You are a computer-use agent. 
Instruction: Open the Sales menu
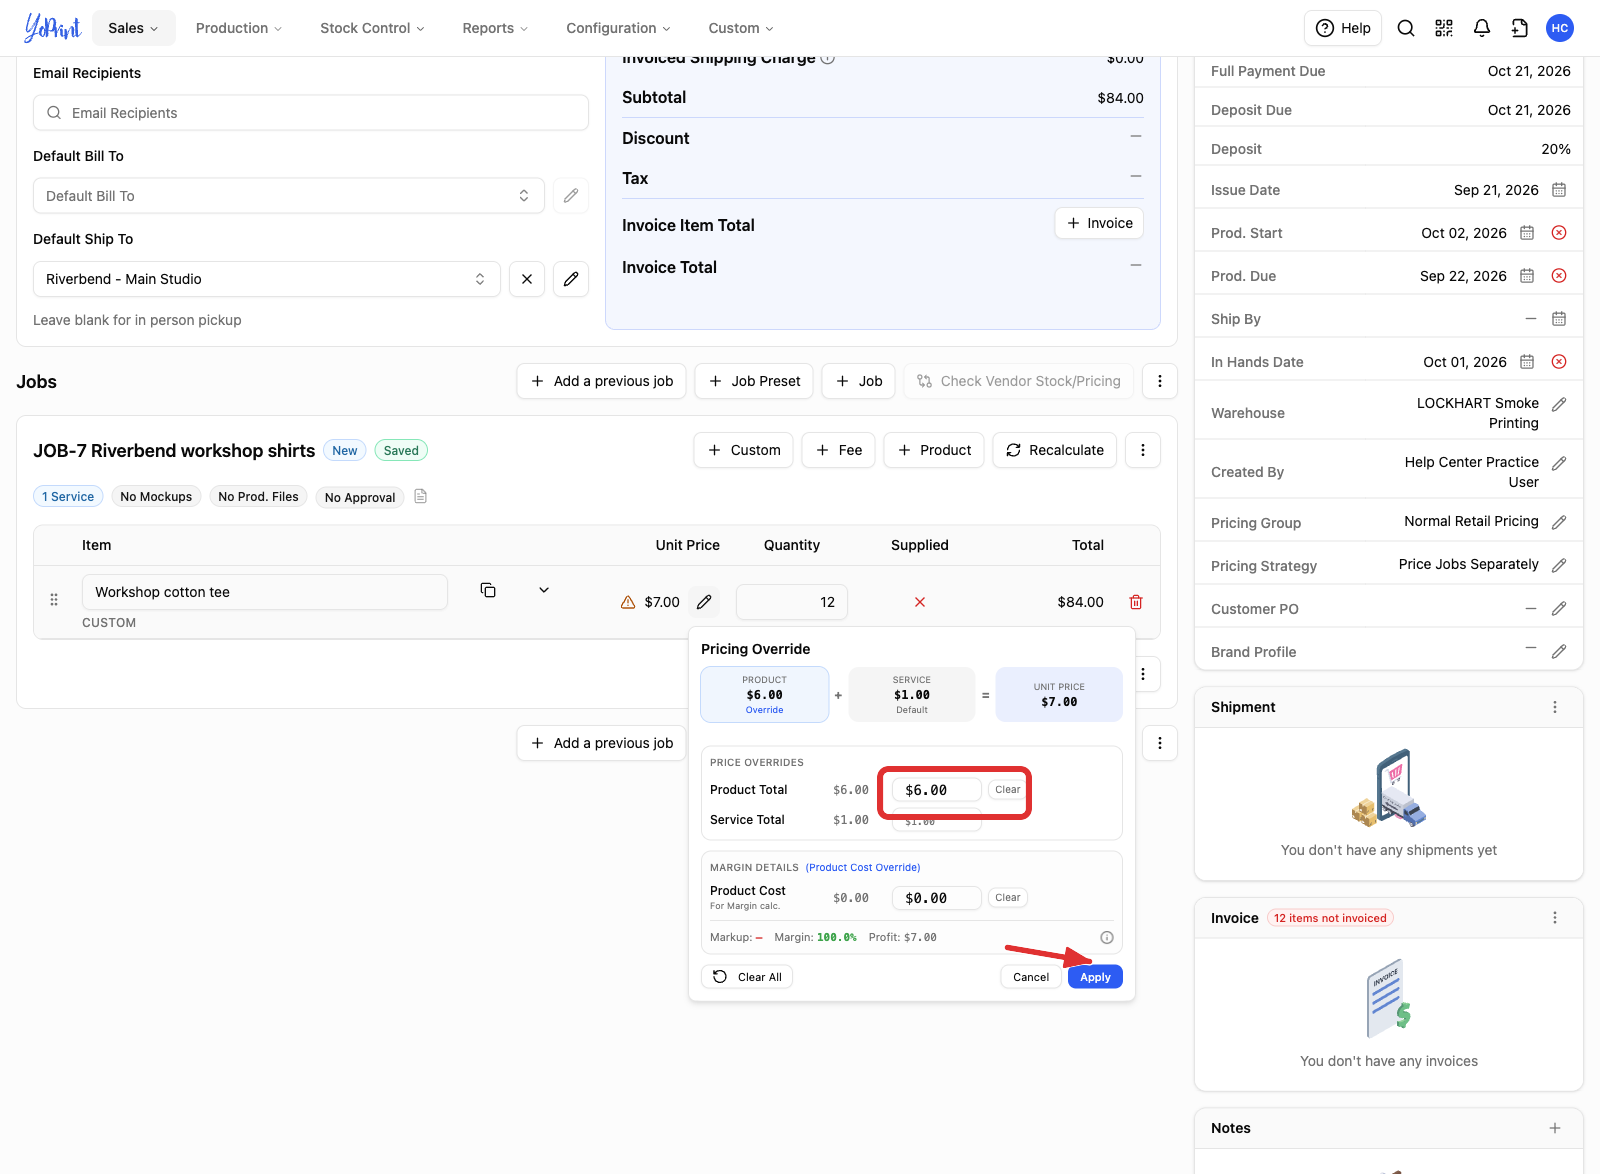[x=133, y=28]
